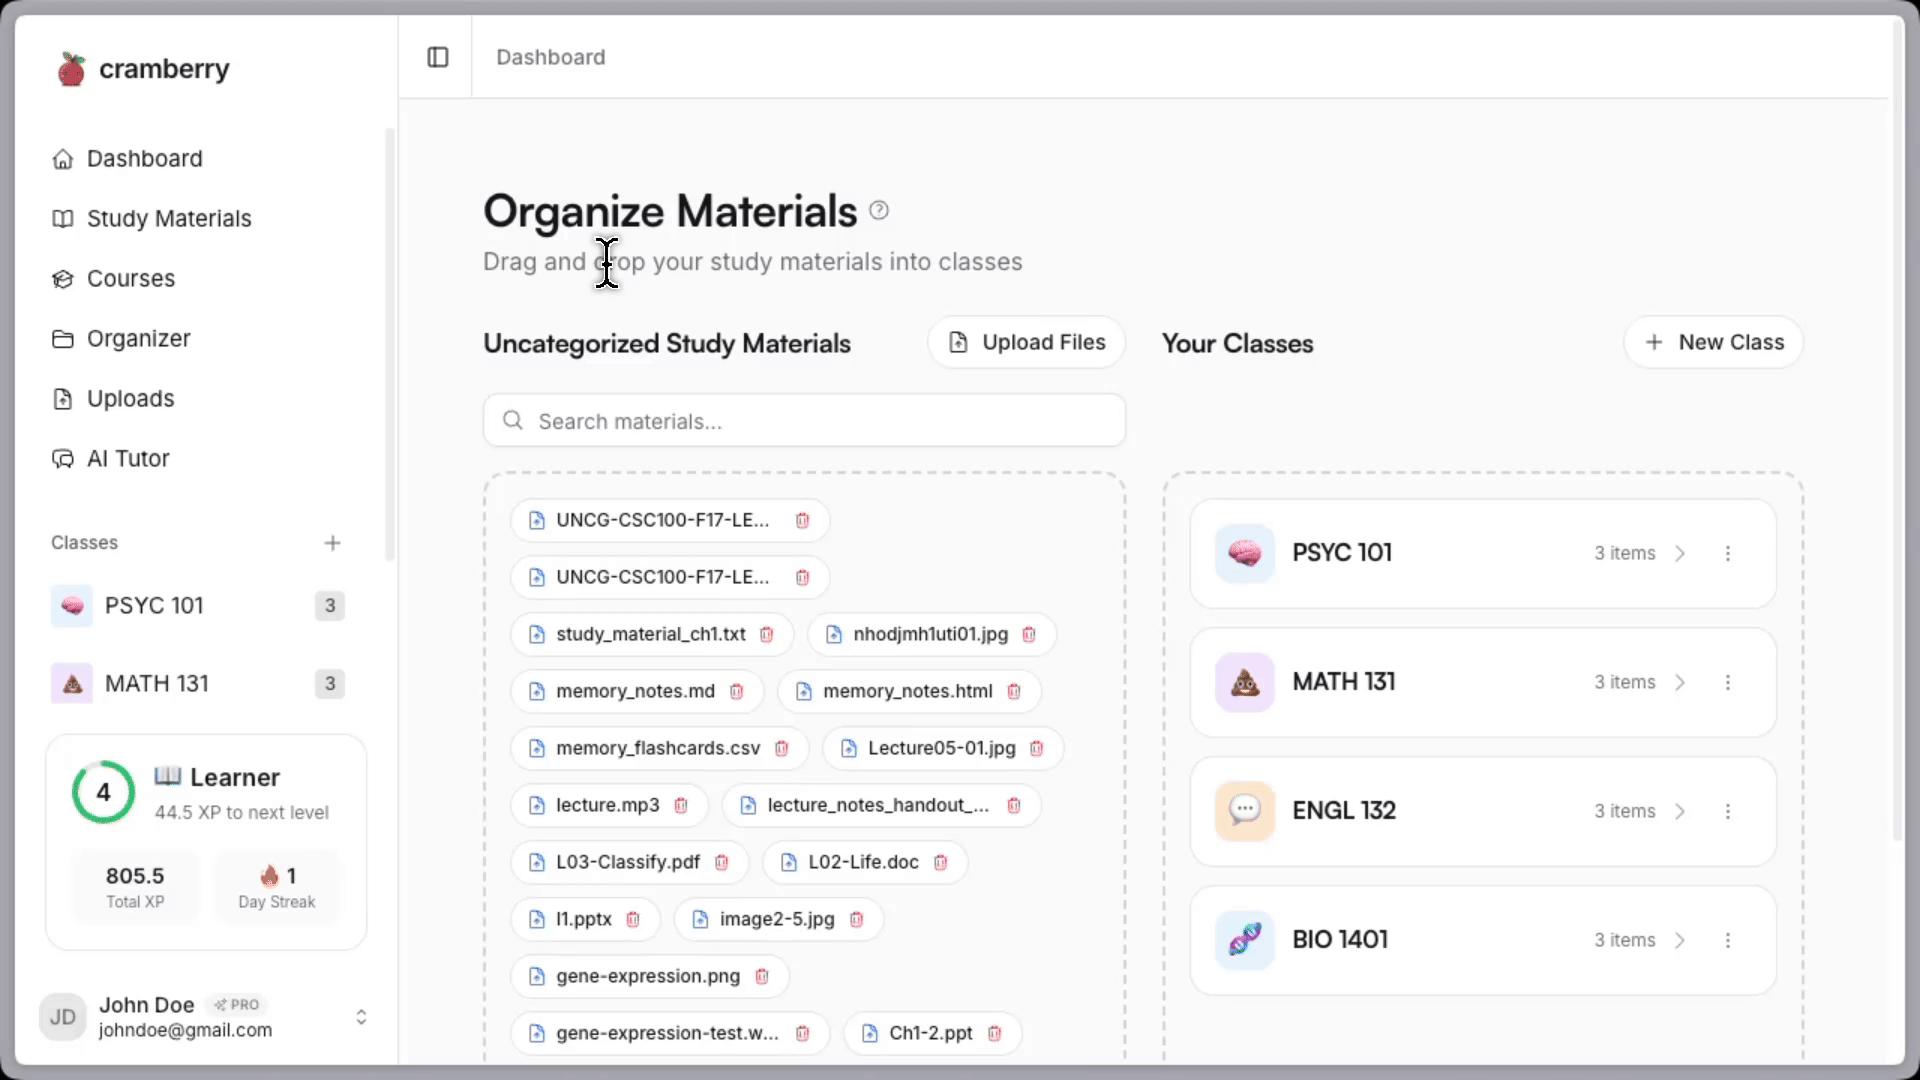Image resolution: width=1920 pixels, height=1080 pixels.
Task: Add a new class from Classes header
Action: click(333, 543)
